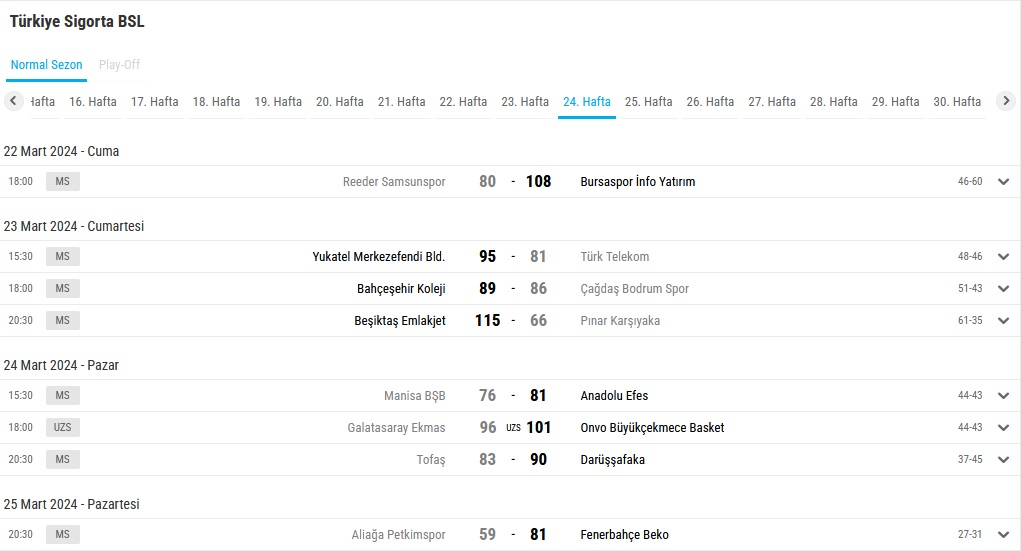Expand Reeder Samsunspor vs Bursaspor match details
The height and width of the screenshot is (551, 1021).
(x=1003, y=182)
